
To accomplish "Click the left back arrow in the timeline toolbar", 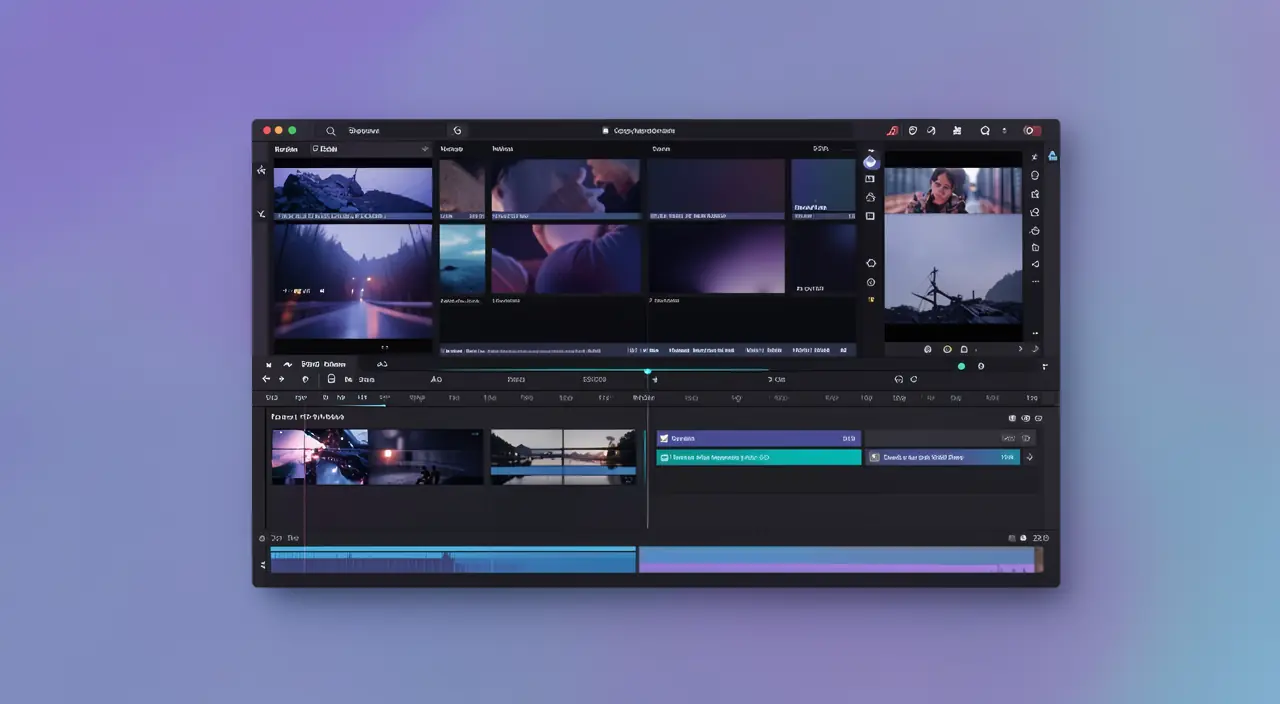I will coord(266,379).
